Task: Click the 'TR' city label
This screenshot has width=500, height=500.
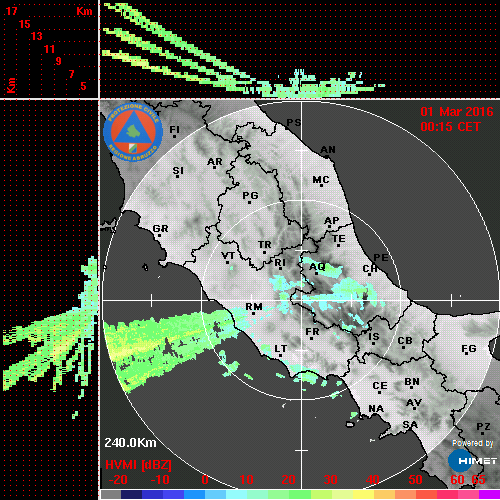Action: pos(265,245)
